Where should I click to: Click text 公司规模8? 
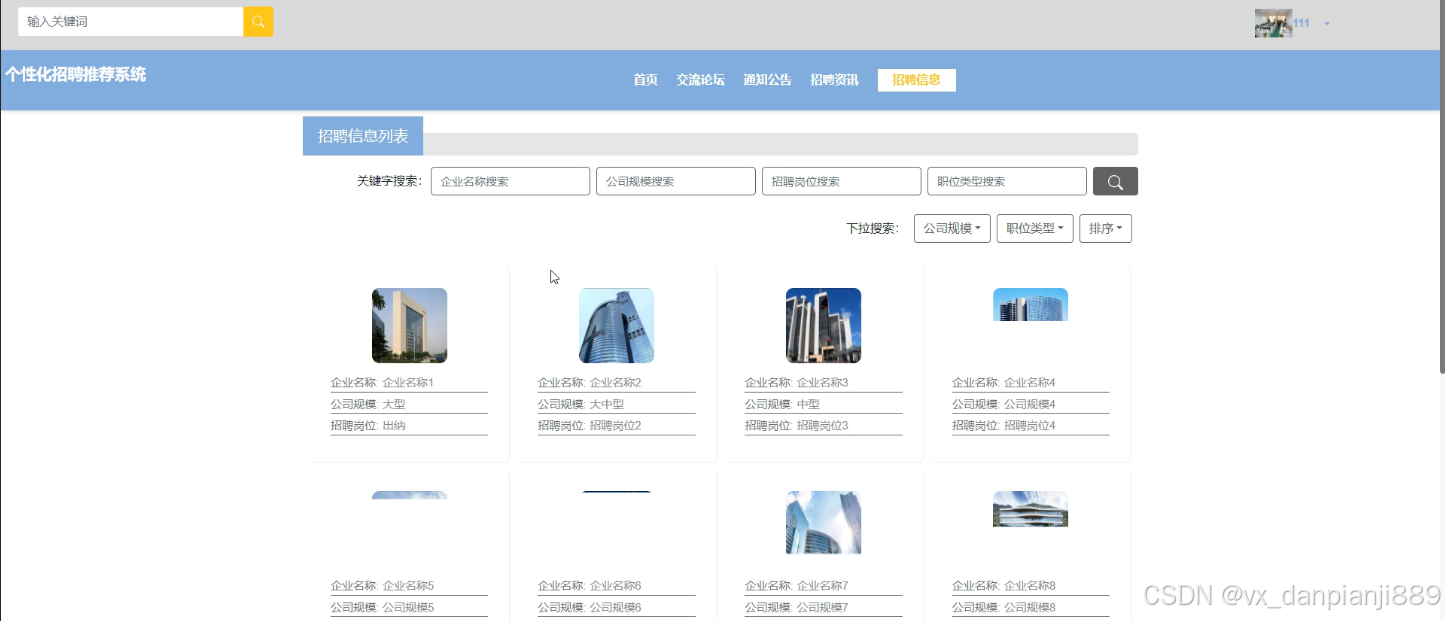1030,608
